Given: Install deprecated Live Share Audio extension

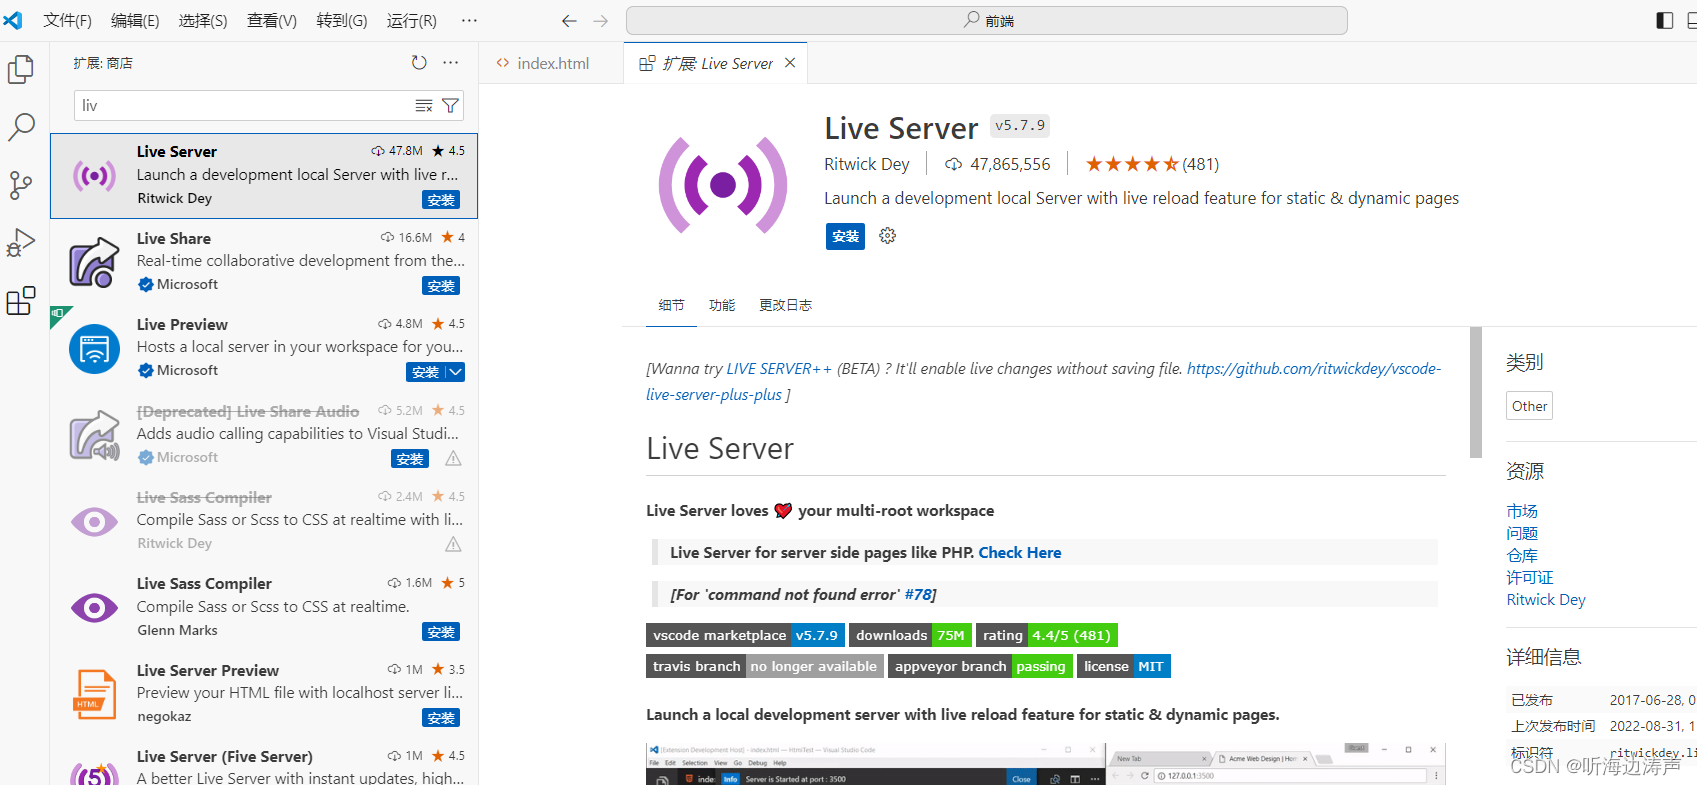Looking at the screenshot, I should point(410,459).
